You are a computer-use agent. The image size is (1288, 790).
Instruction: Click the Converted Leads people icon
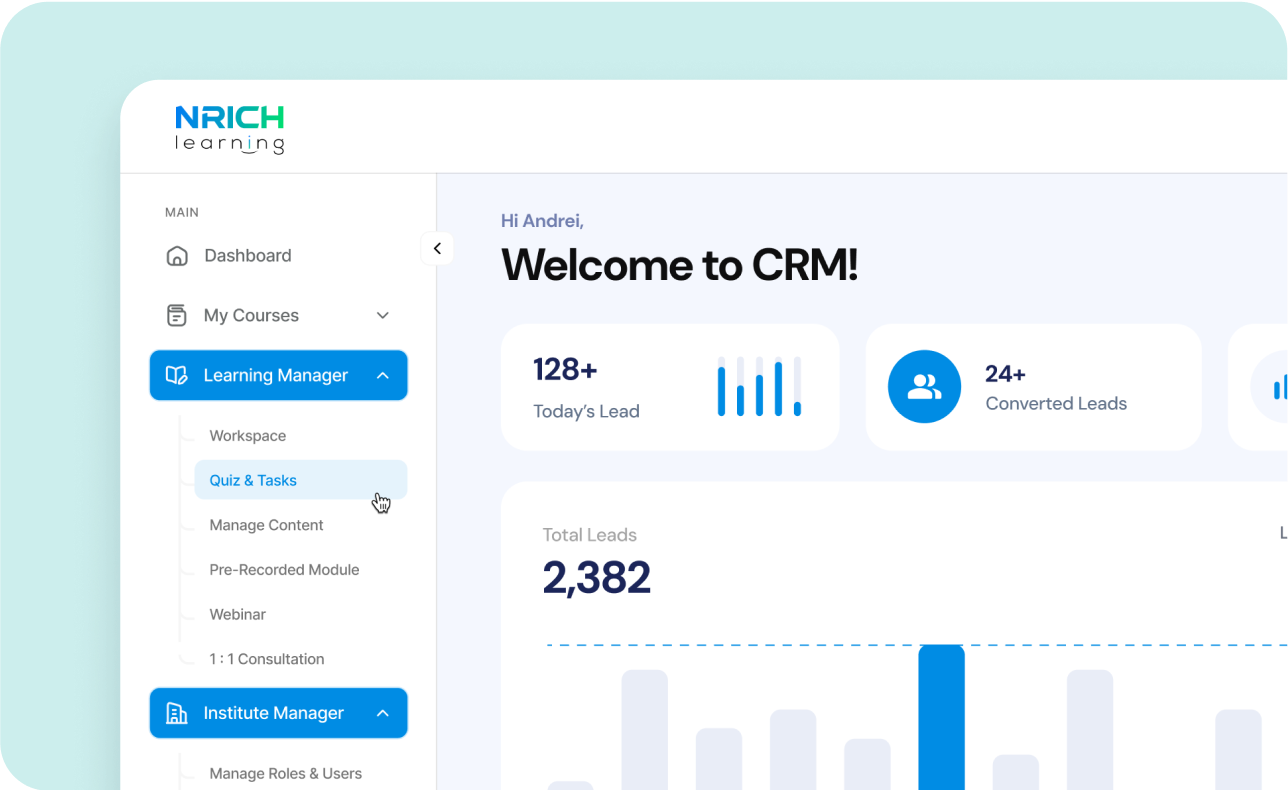(x=924, y=387)
